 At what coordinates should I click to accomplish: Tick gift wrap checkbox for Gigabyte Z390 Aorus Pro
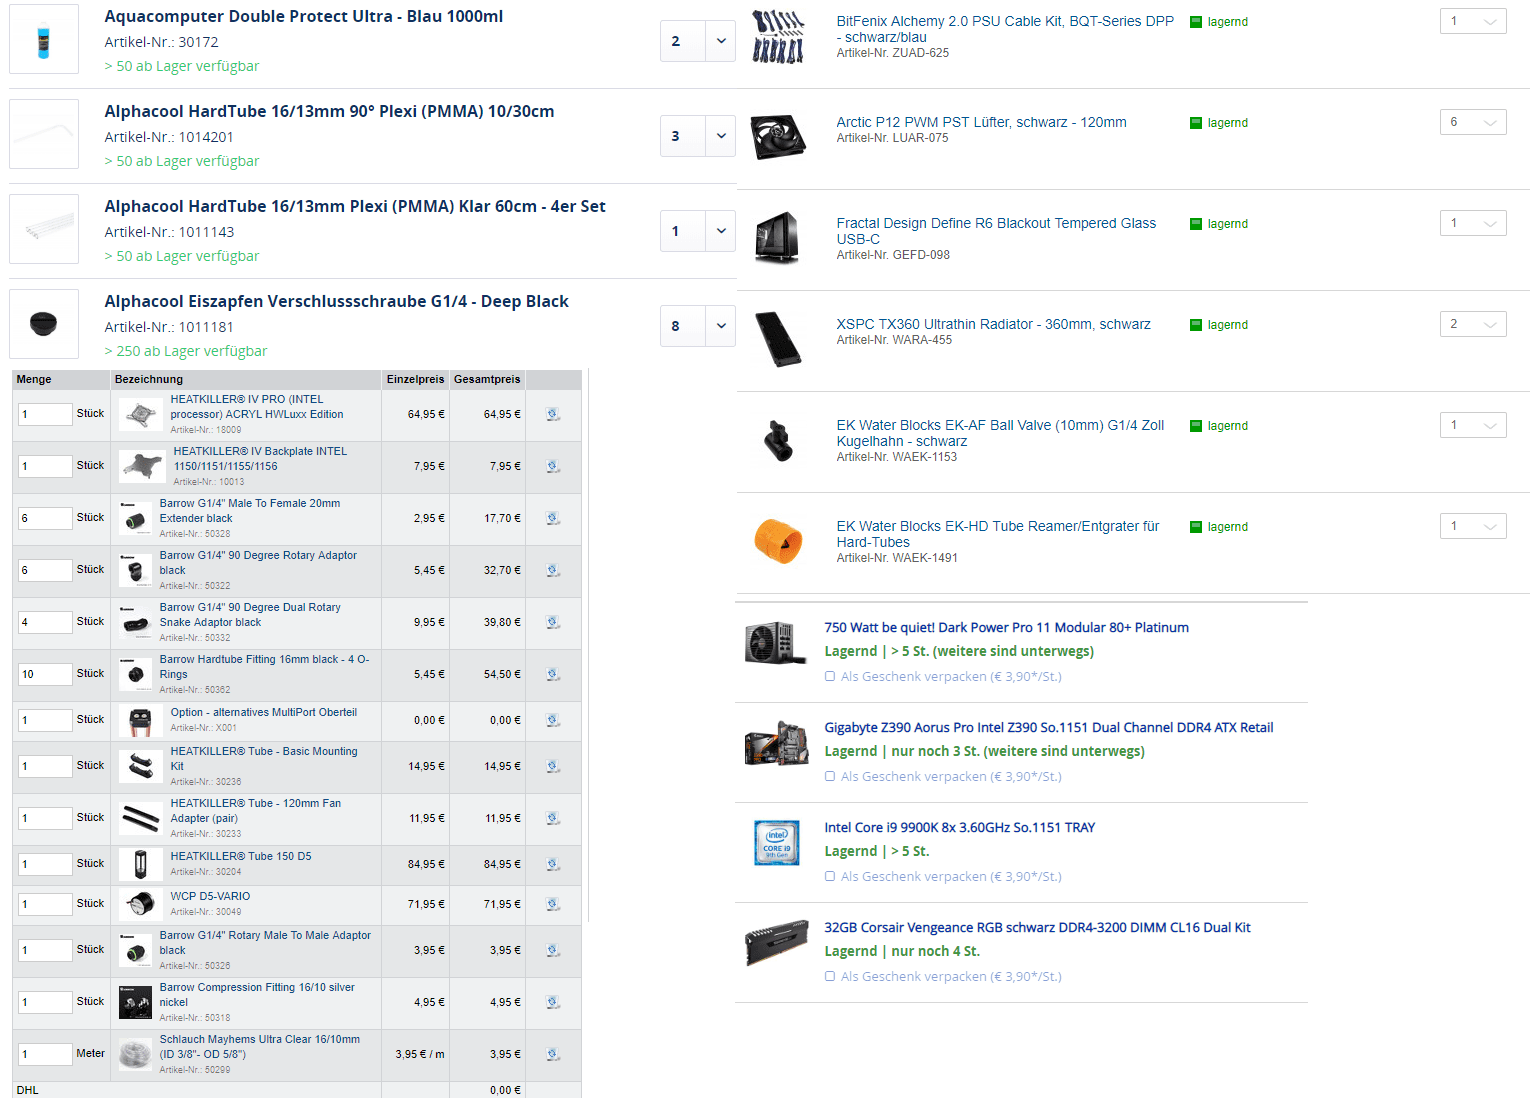tap(830, 776)
